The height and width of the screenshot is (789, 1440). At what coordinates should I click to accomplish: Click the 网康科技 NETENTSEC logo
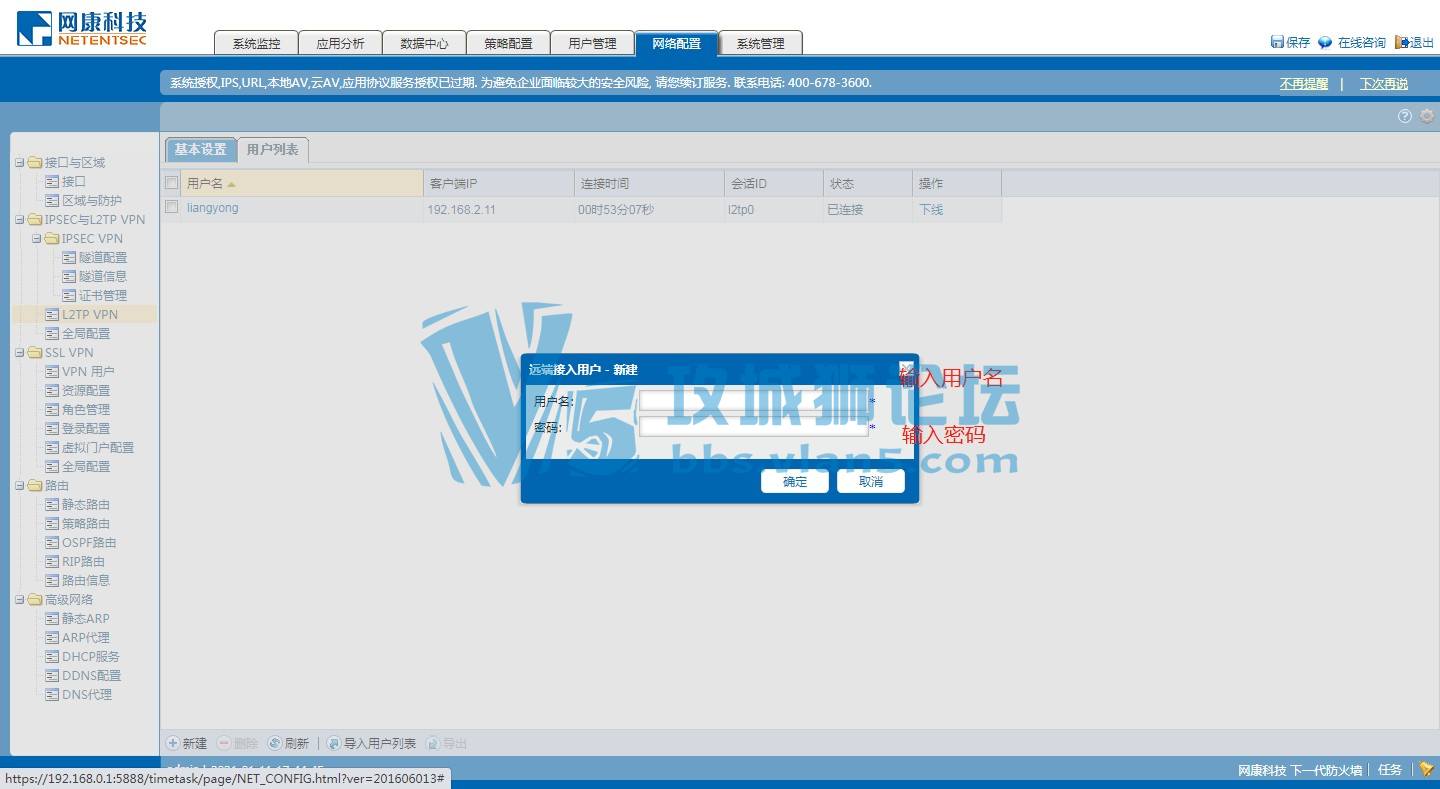(x=82, y=28)
